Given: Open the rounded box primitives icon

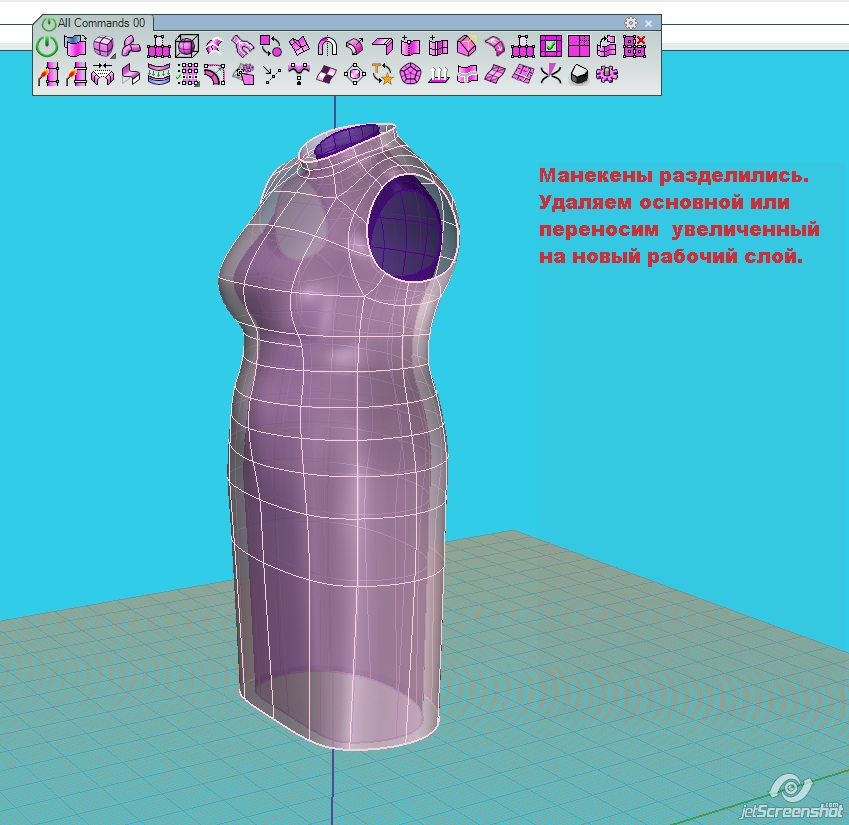Looking at the screenshot, I should click(x=103, y=46).
